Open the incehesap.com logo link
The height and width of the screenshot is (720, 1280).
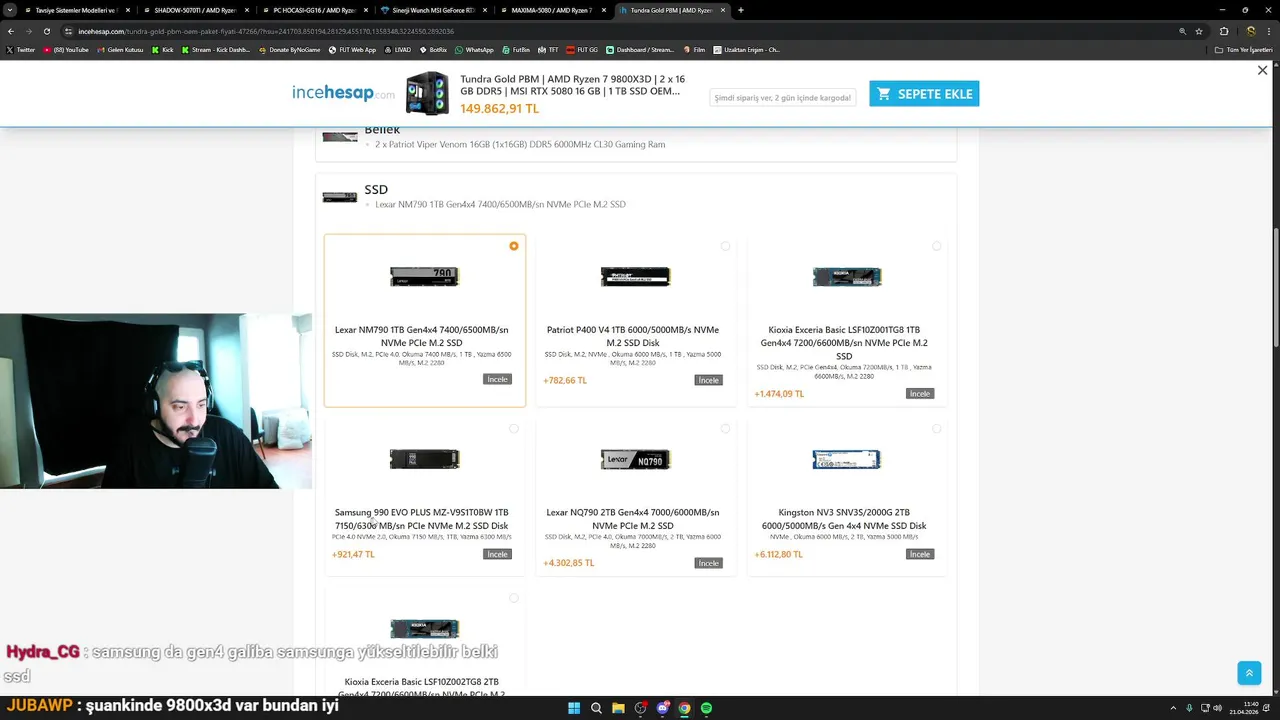tap(343, 93)
